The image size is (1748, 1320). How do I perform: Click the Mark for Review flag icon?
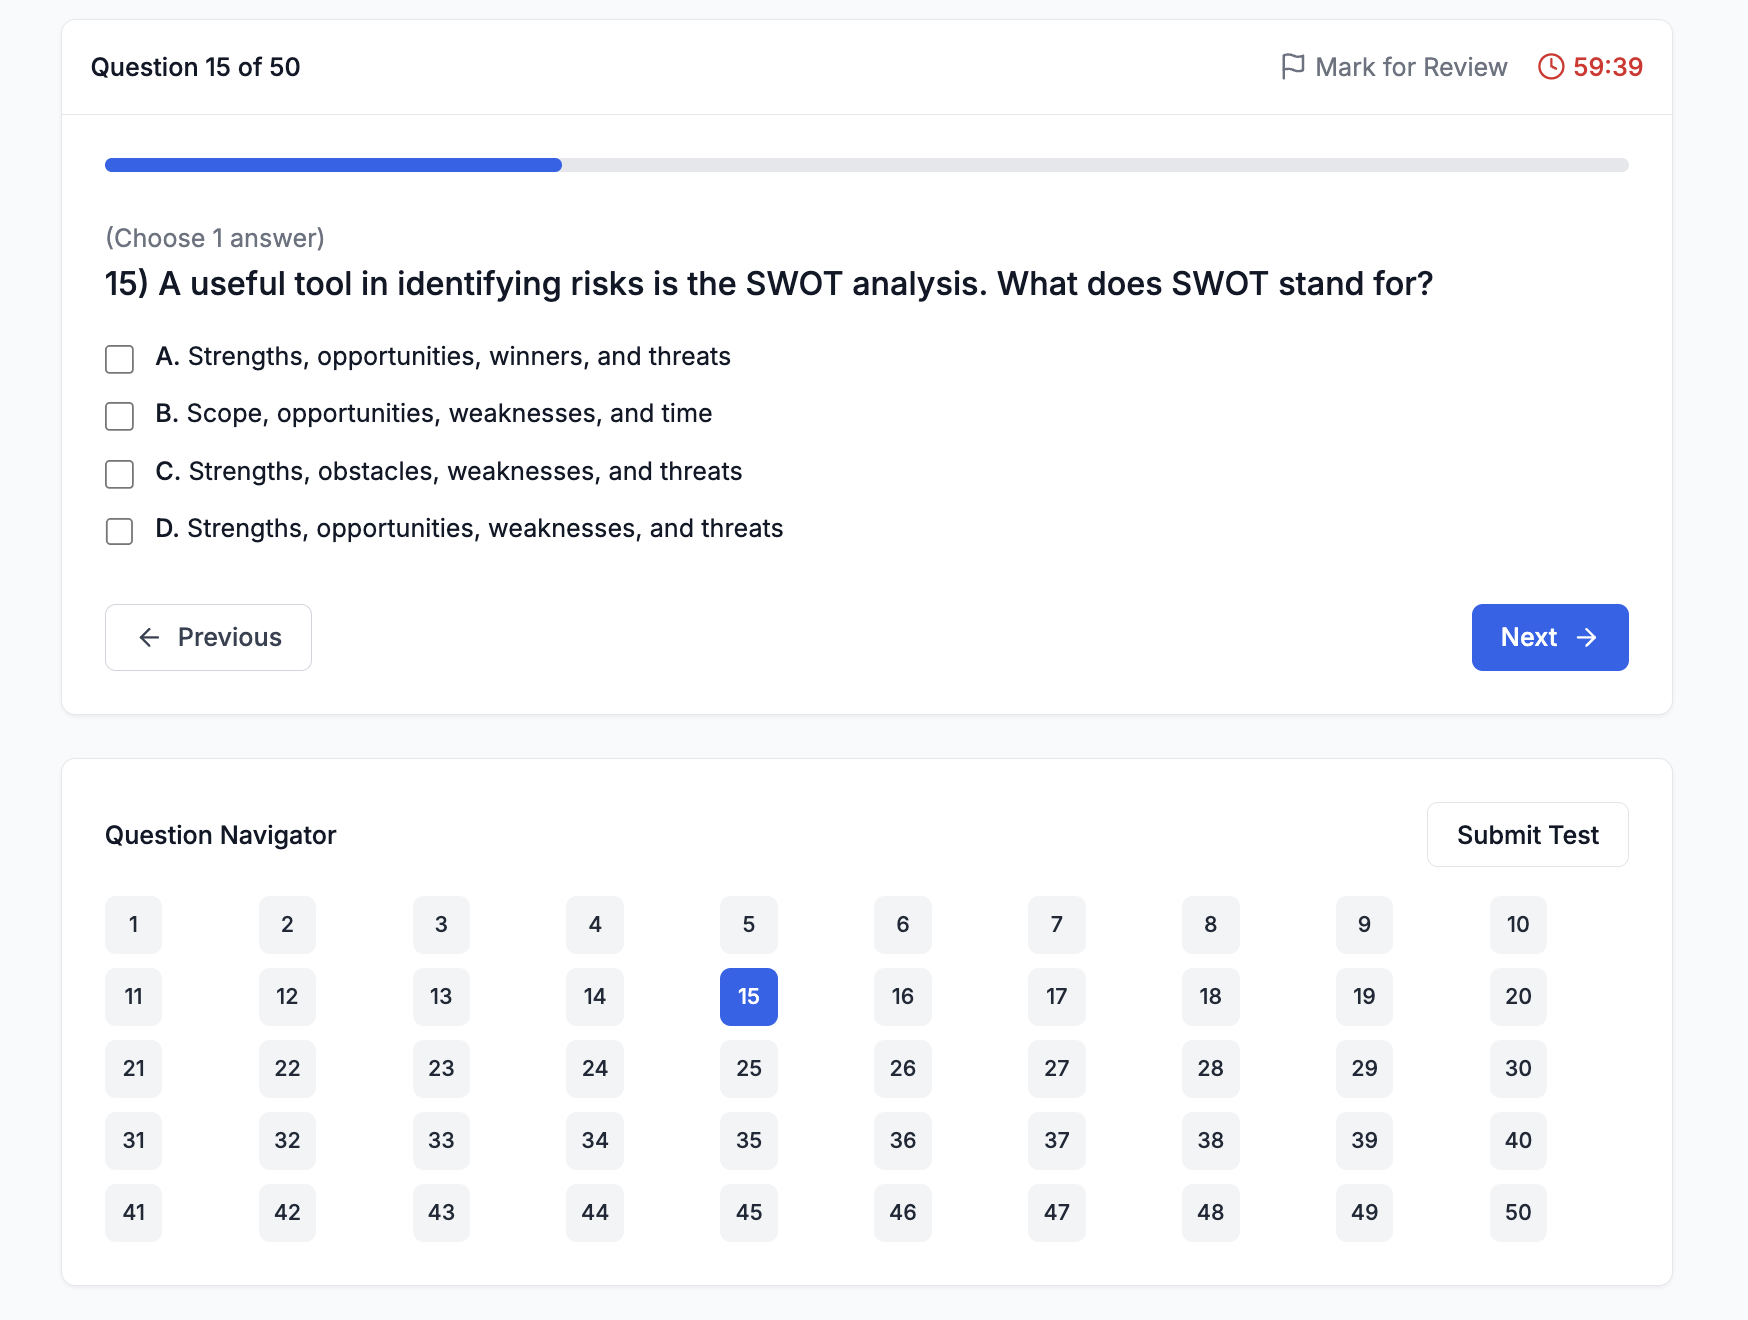(1292, 67)
